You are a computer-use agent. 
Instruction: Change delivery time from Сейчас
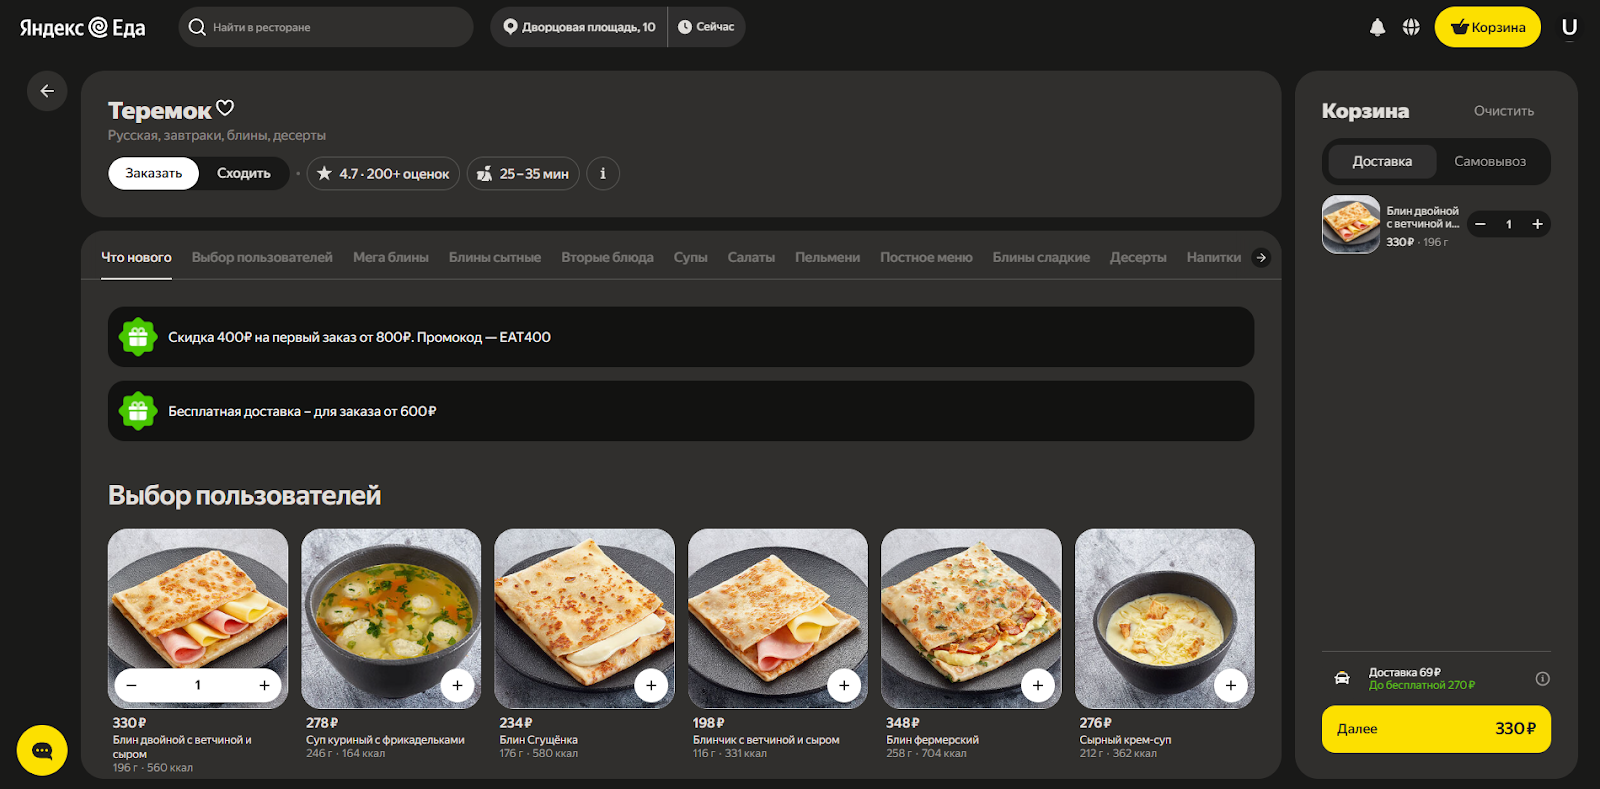[x=706, y=27]
